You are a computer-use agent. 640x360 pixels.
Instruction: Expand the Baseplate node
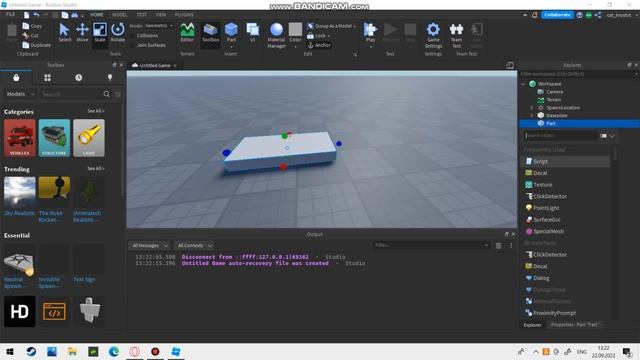pos(531,116)
